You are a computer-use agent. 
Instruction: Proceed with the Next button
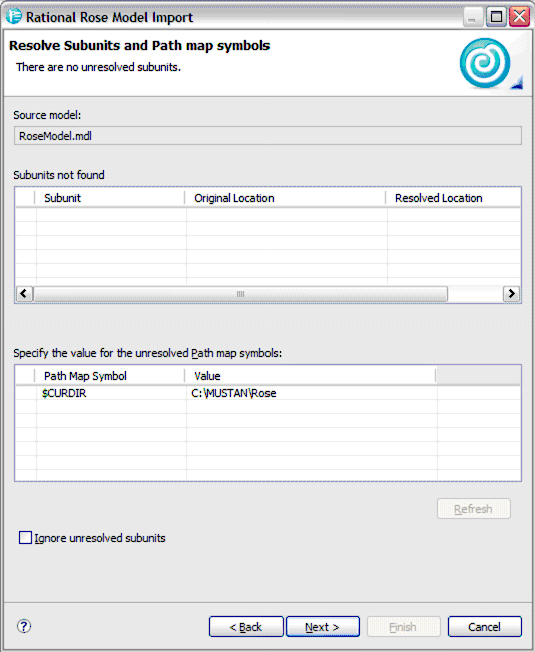323,627
